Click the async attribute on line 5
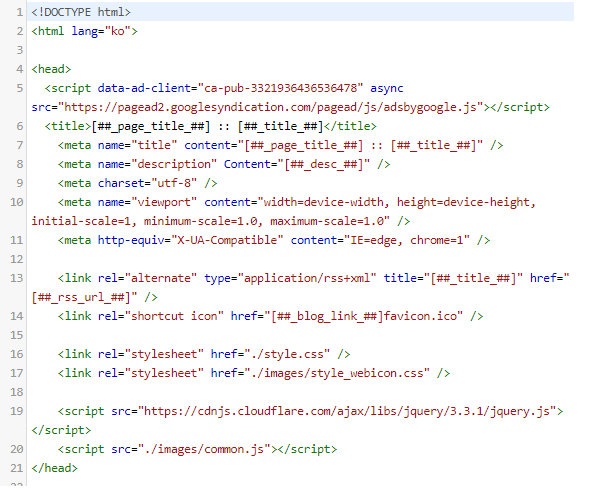Viewport: 609px width, 491px height. [387, 89]
